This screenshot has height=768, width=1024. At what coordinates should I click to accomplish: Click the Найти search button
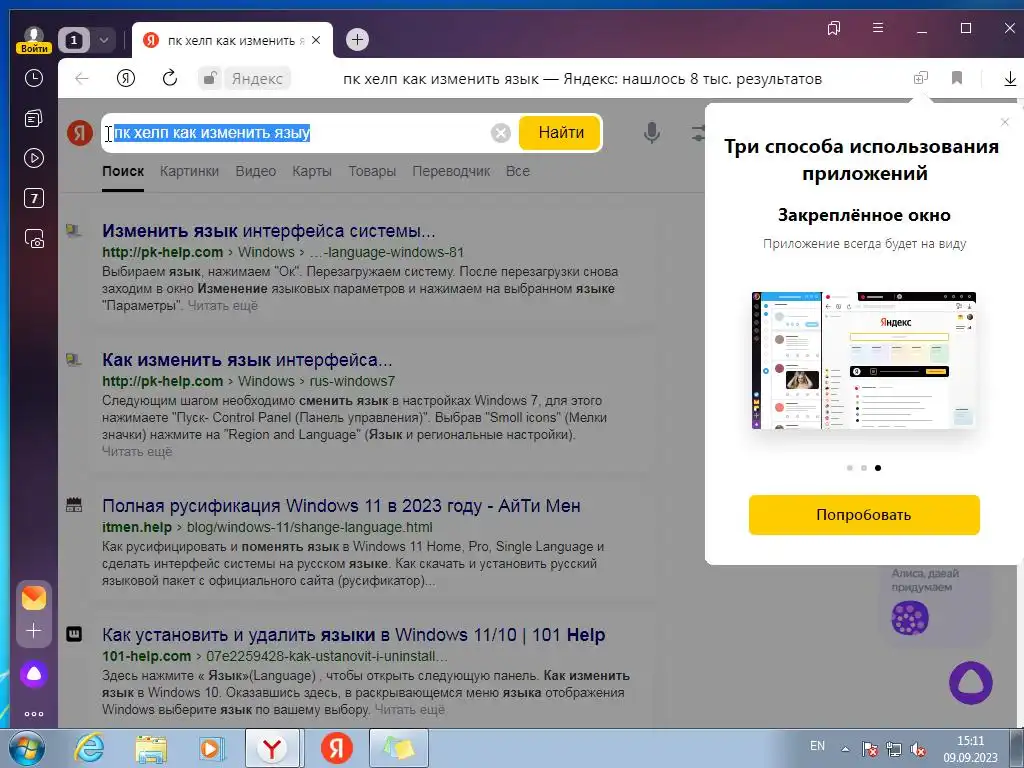coord(560,133)
